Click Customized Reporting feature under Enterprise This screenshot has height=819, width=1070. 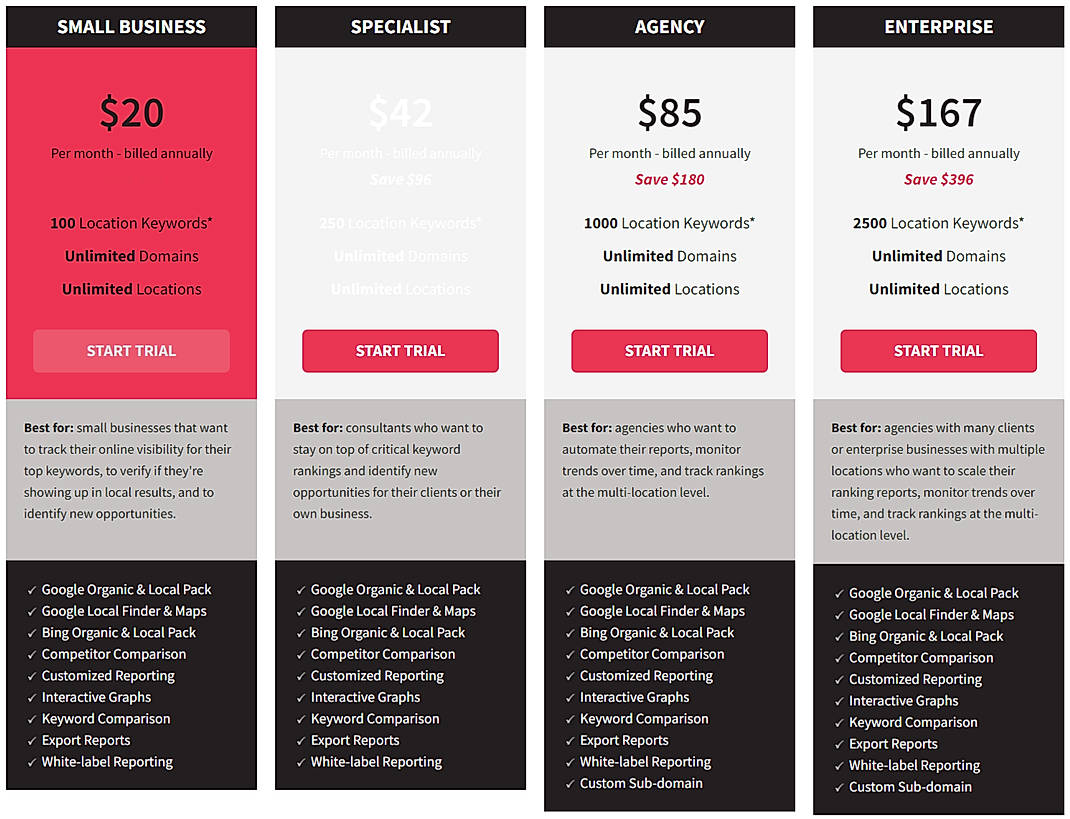pyautogui.click(x=915, y=679)
